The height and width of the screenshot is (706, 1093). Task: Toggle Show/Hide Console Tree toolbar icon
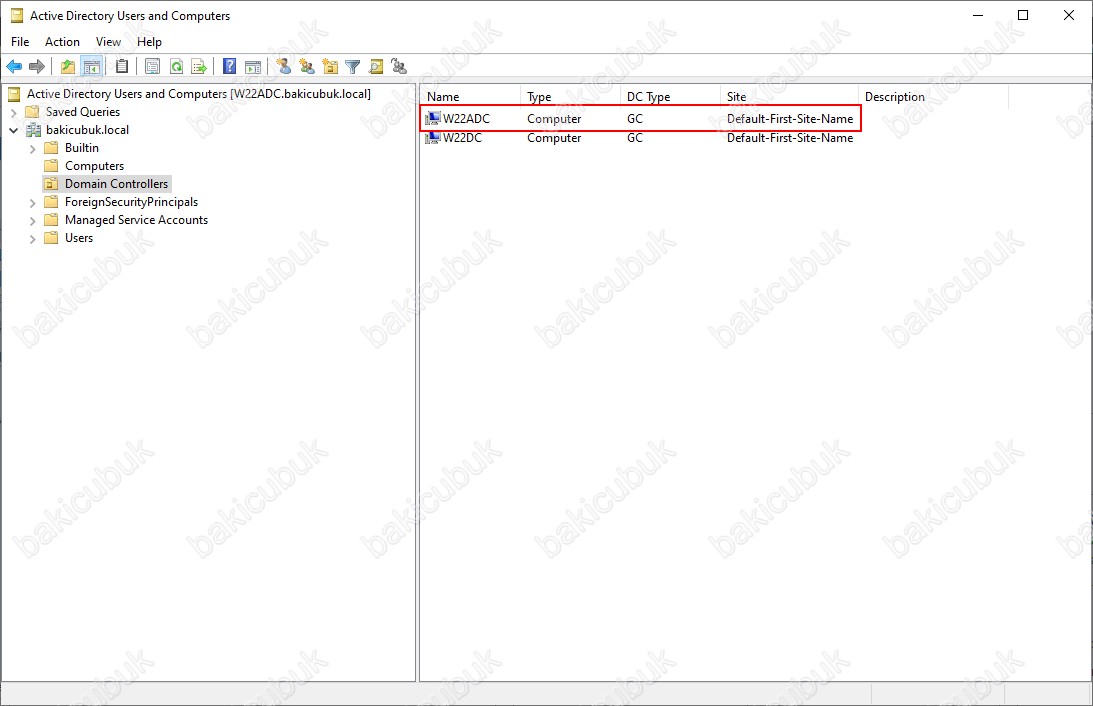click(91, 66)
